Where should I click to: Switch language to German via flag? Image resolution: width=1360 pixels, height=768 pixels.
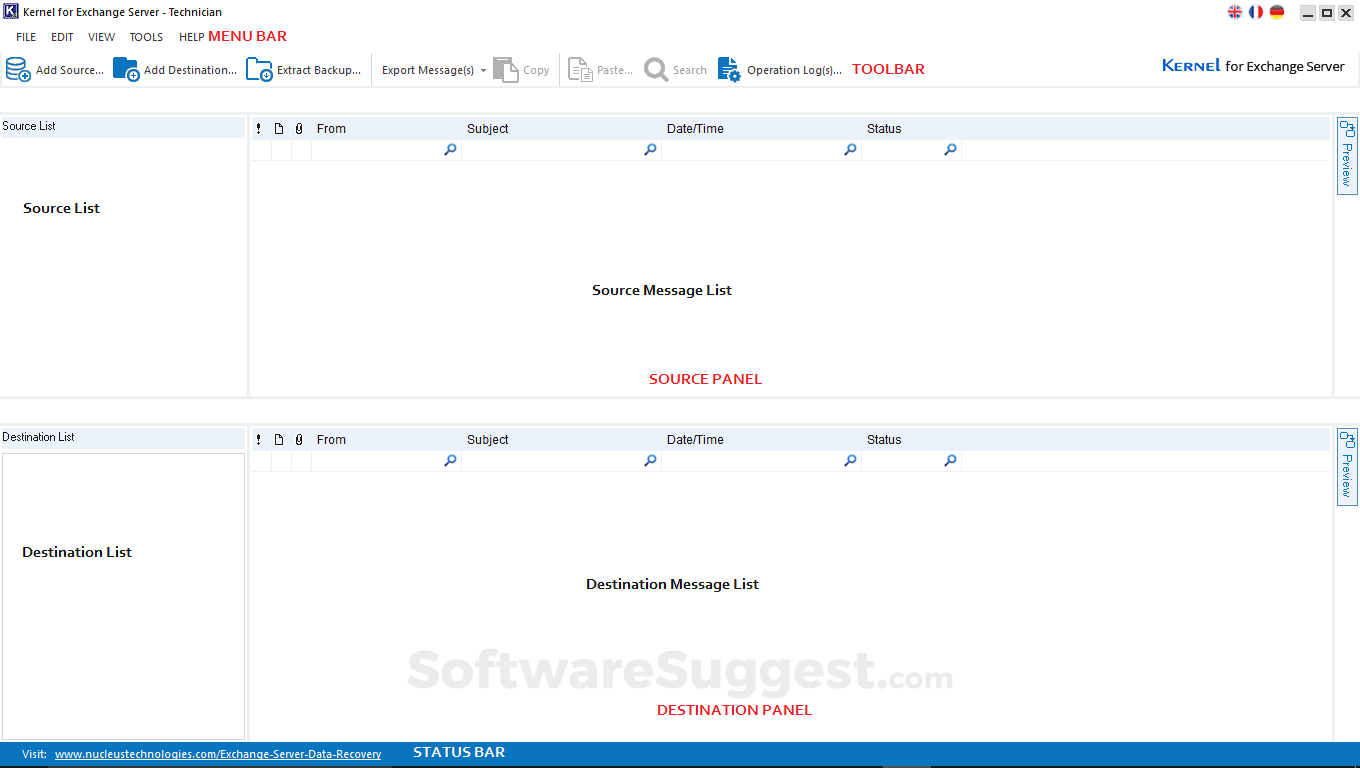(1277, 12)
